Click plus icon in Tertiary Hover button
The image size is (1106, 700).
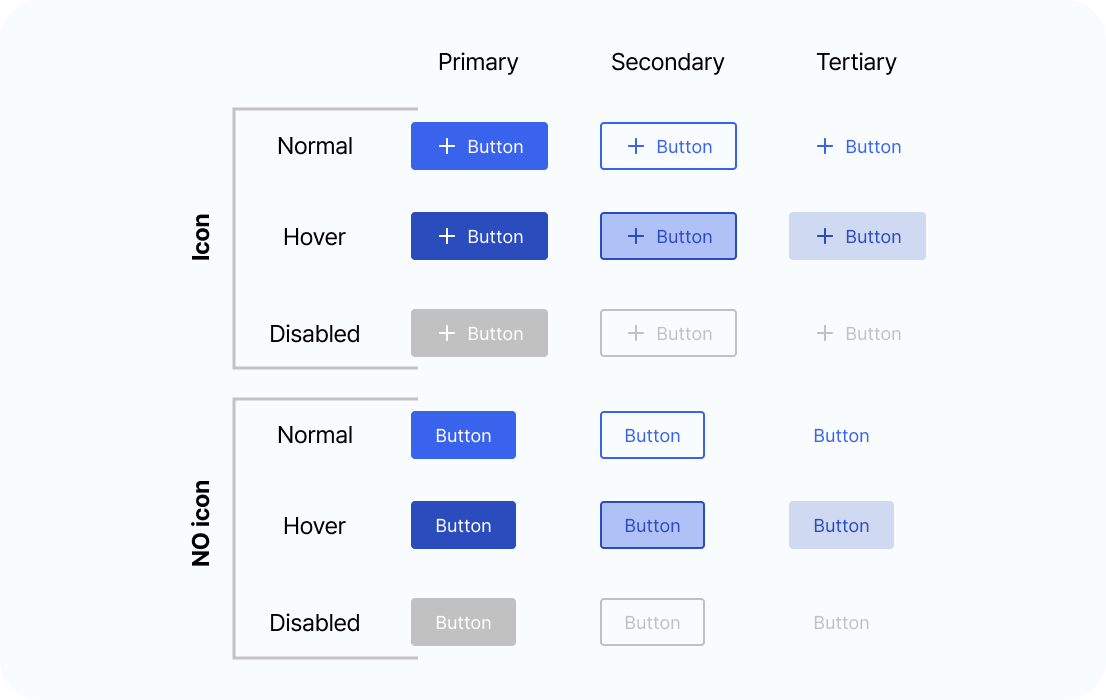(x=825, y=236)
